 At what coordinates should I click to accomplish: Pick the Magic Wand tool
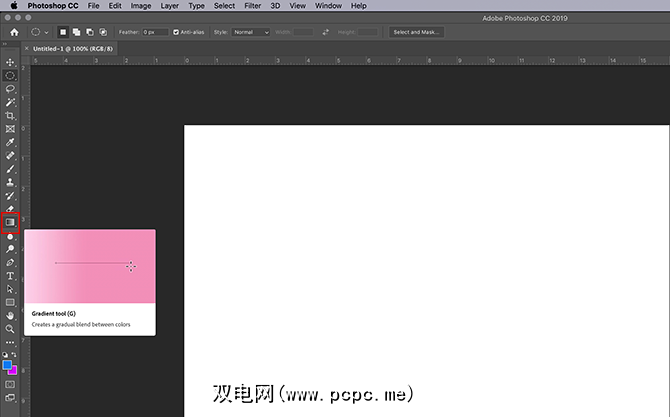[x=10, y=102]
